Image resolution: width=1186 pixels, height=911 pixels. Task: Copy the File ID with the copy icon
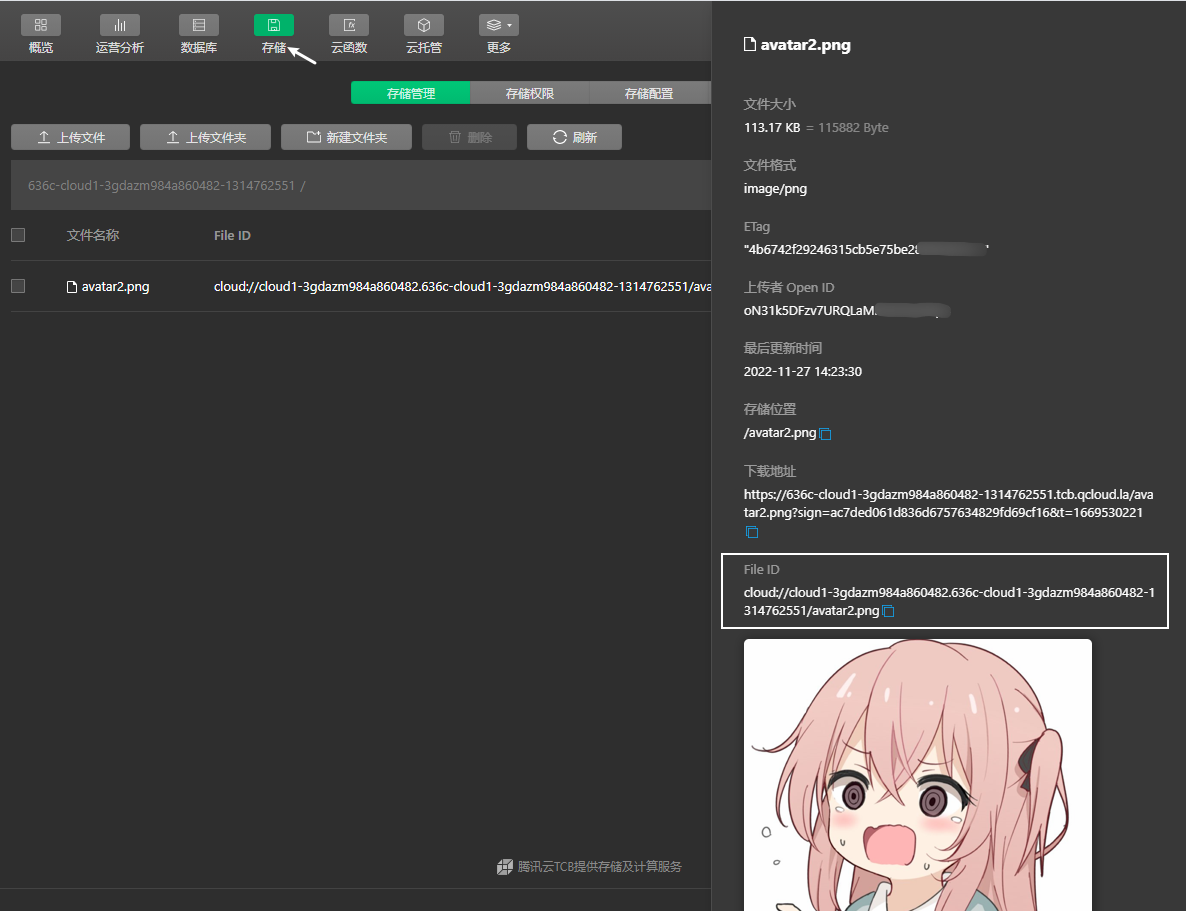tap(889, 611)
